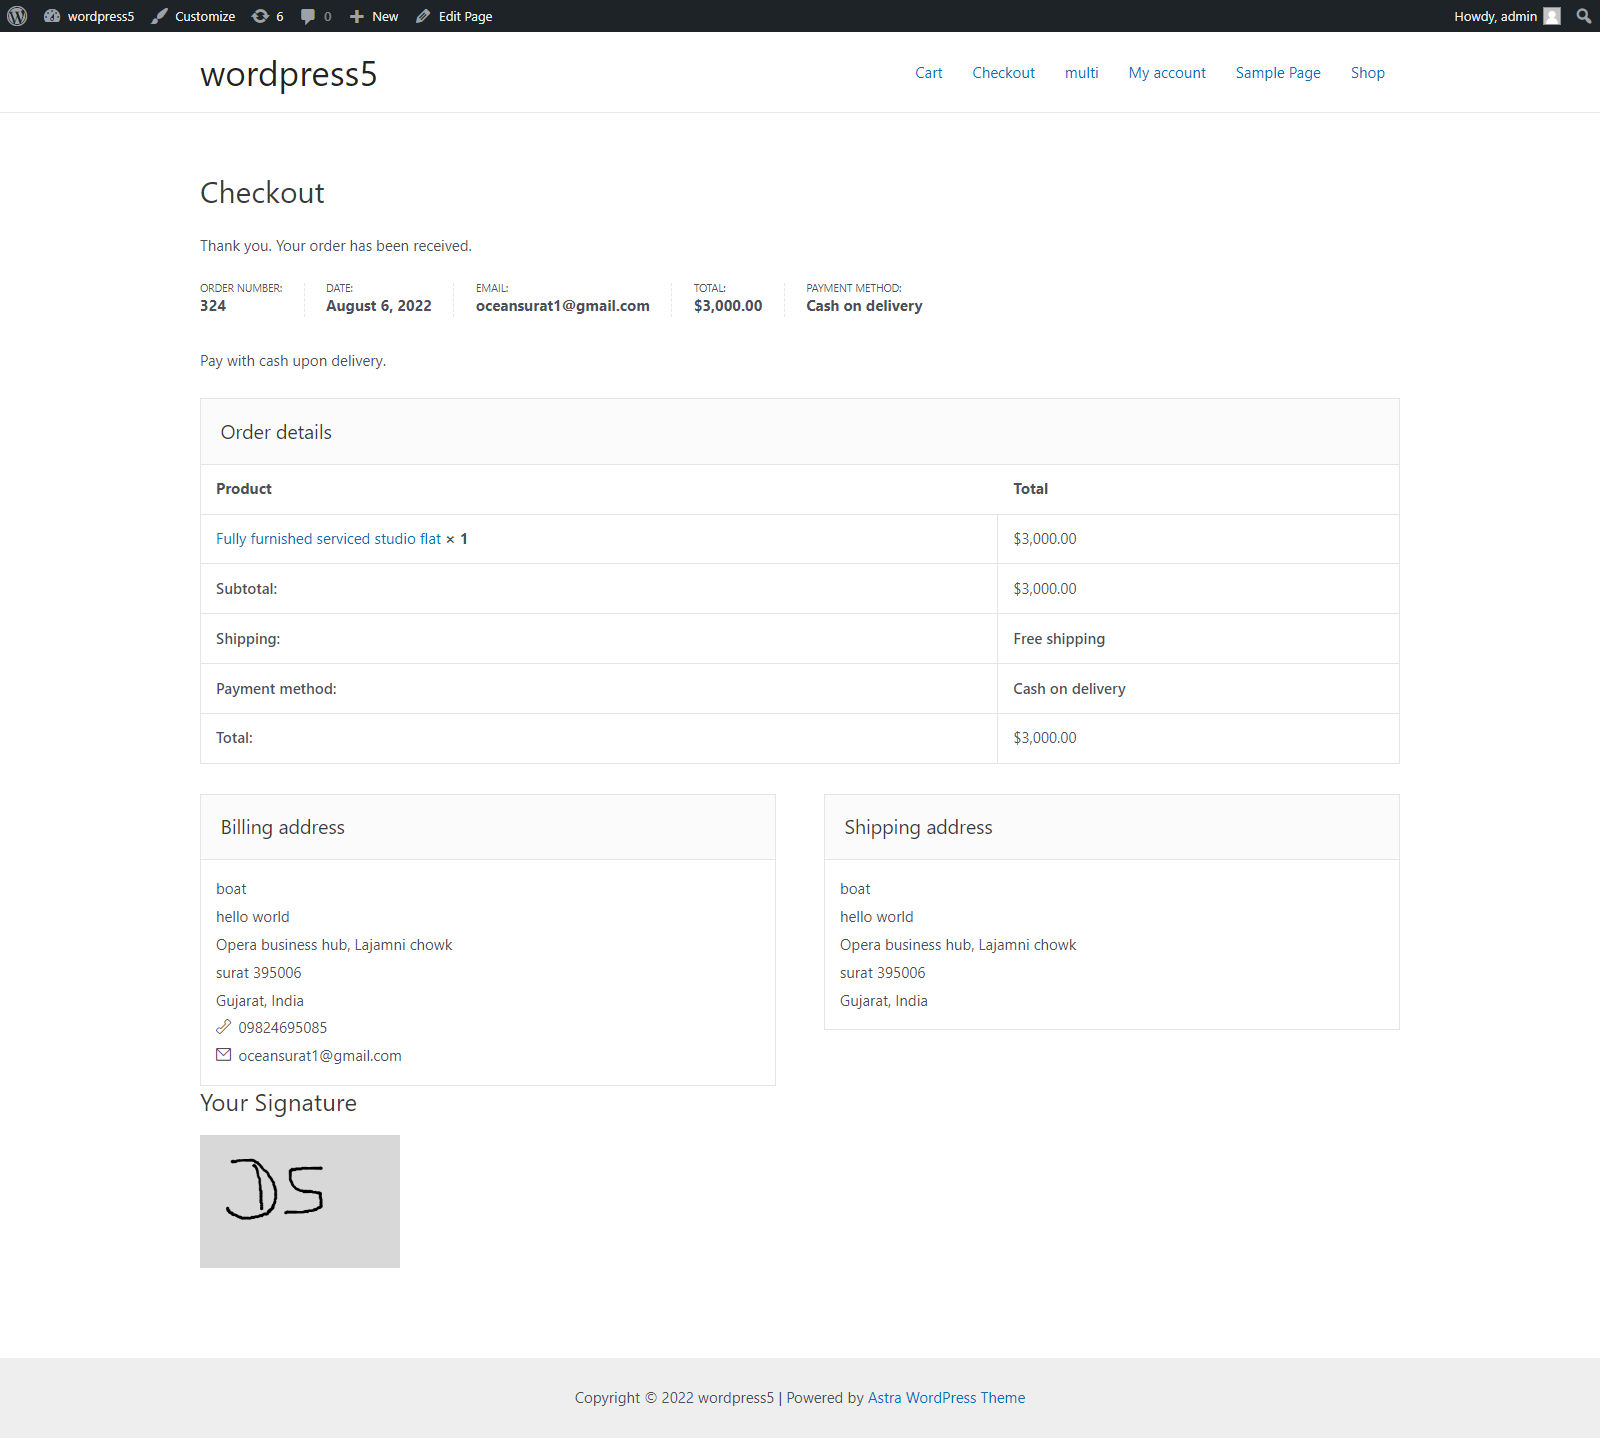Select order number 324 text

[x=213, y=306]
